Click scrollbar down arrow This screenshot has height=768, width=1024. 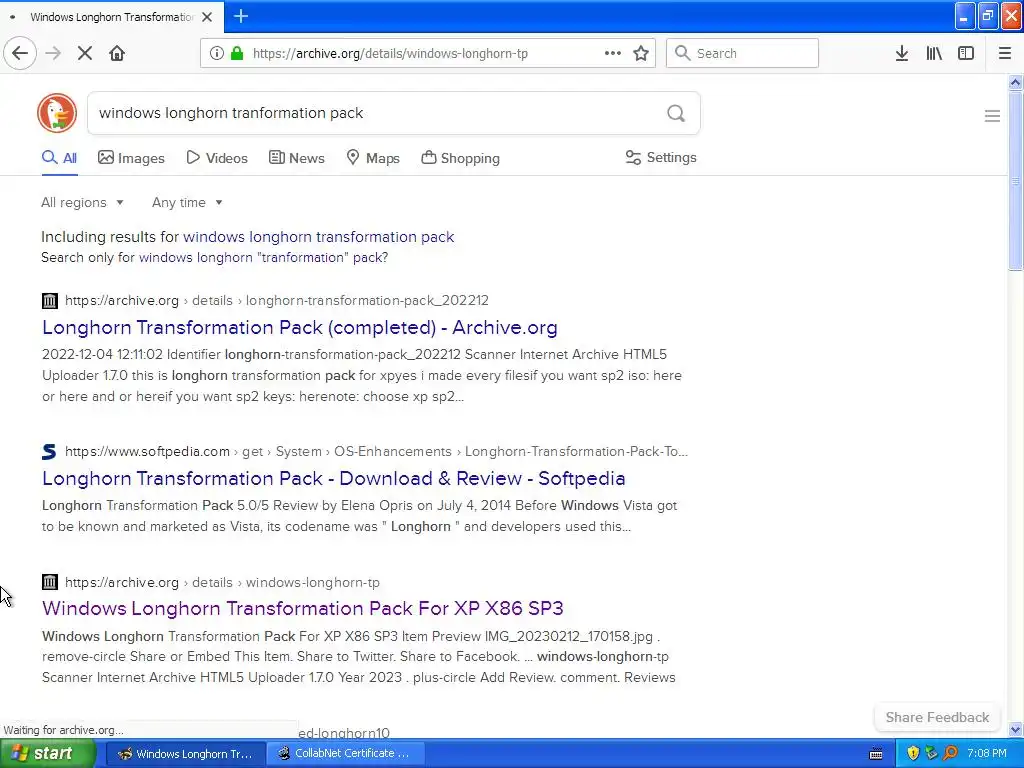click(1015, 729)
